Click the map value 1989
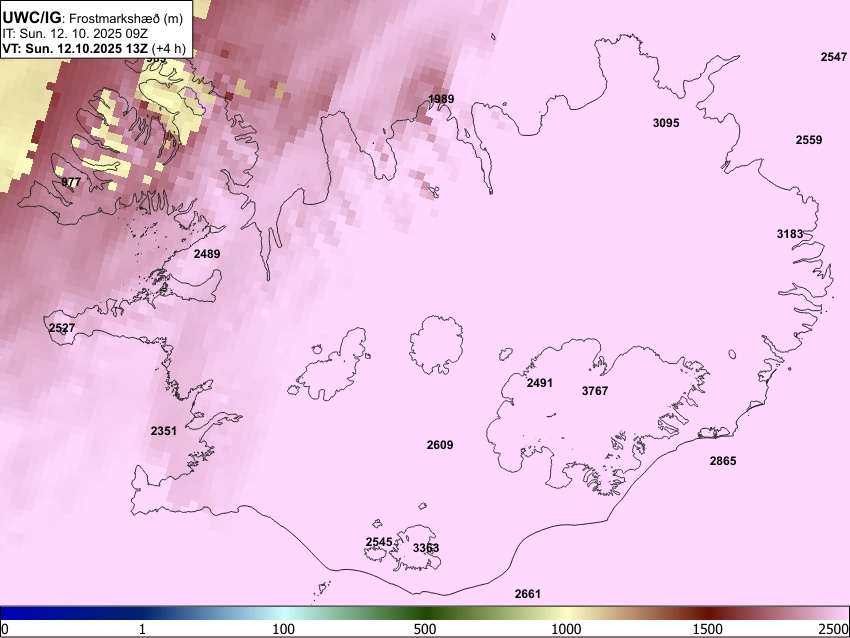 [441, 99]
